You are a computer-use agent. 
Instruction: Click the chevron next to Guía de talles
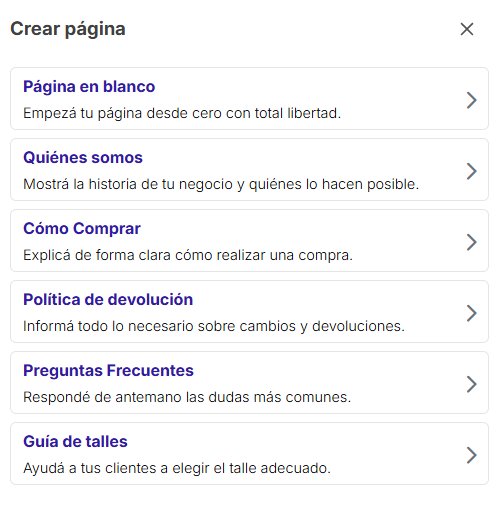[x=471, y=455]
